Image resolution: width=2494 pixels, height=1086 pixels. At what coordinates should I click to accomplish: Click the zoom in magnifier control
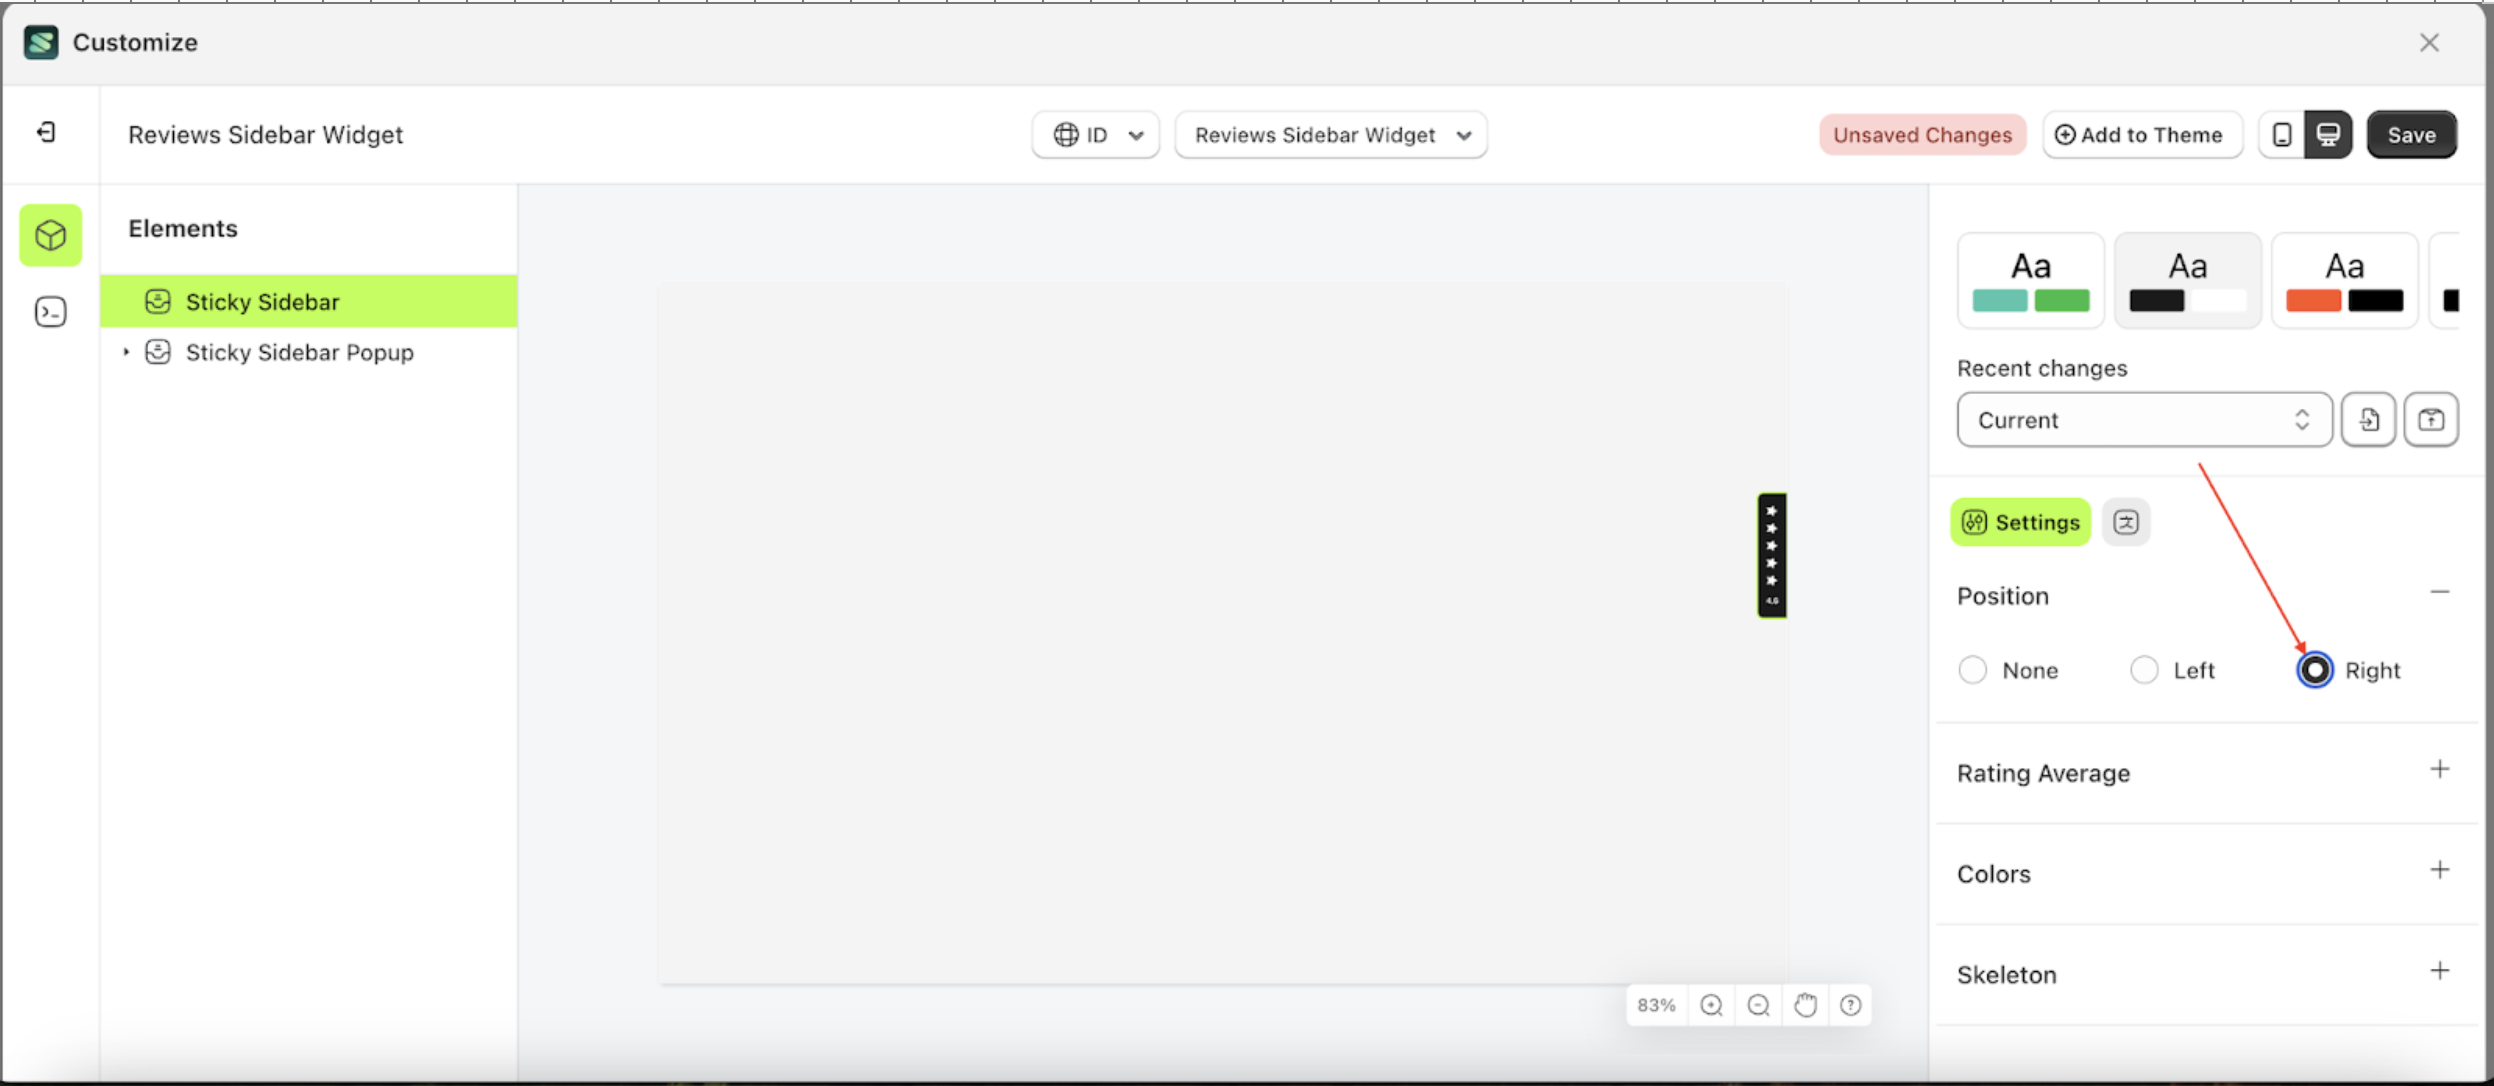[1712, 1005]
